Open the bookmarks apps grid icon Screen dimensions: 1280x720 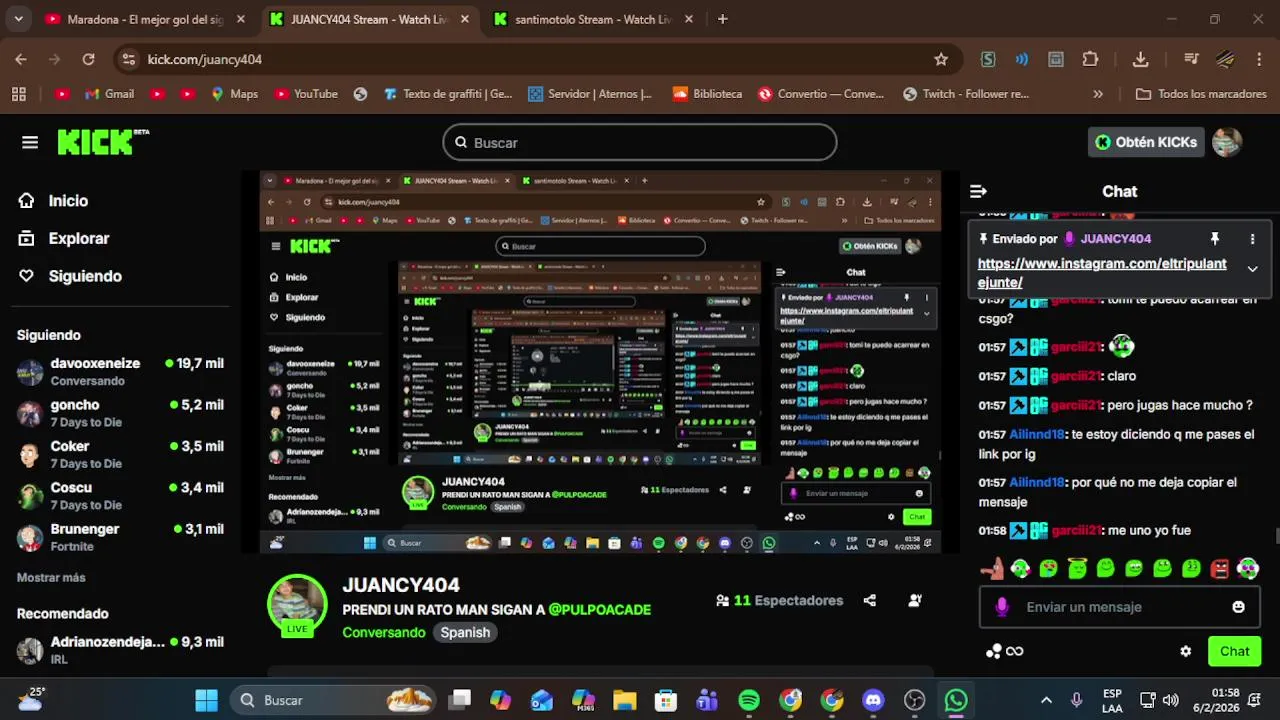click(x=18, y=94)
